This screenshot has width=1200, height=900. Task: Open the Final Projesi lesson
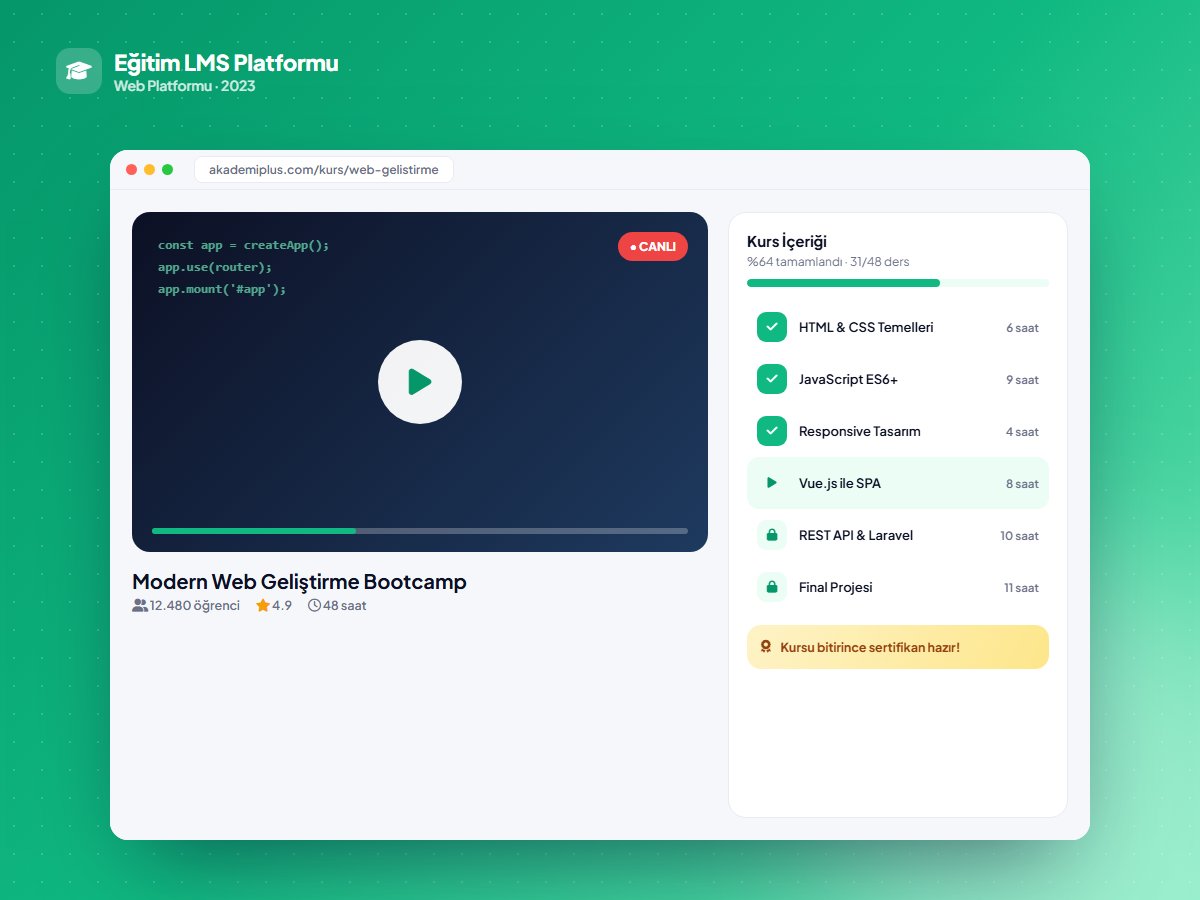tap(898, 587)
